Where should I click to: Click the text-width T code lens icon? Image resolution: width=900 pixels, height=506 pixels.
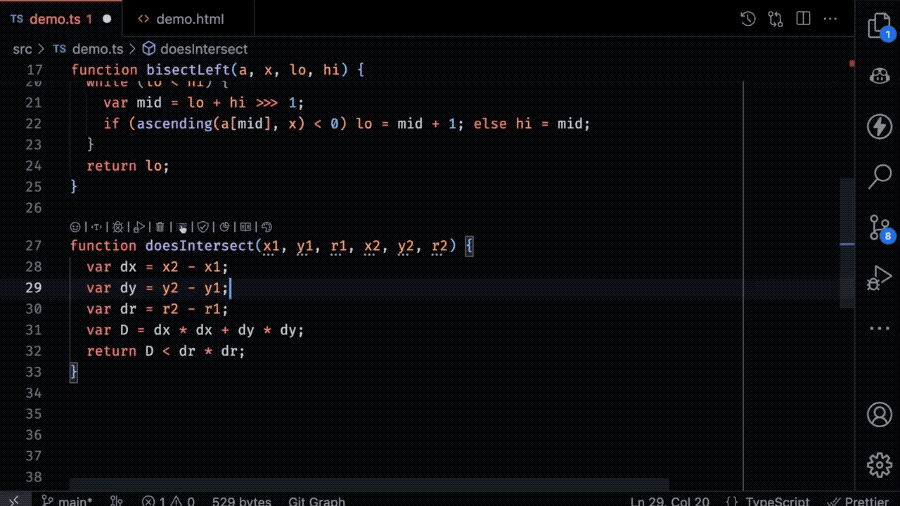pyautogui.click(x=96, y=227)
